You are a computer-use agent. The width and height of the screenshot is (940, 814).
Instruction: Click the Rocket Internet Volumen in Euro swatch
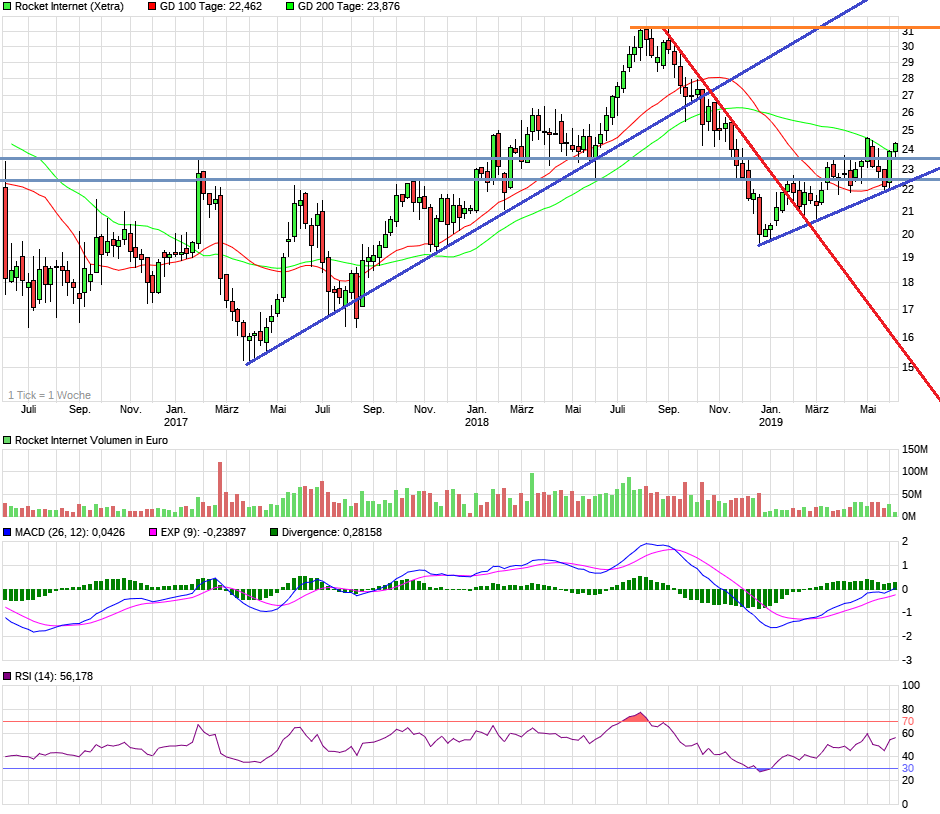8,439
